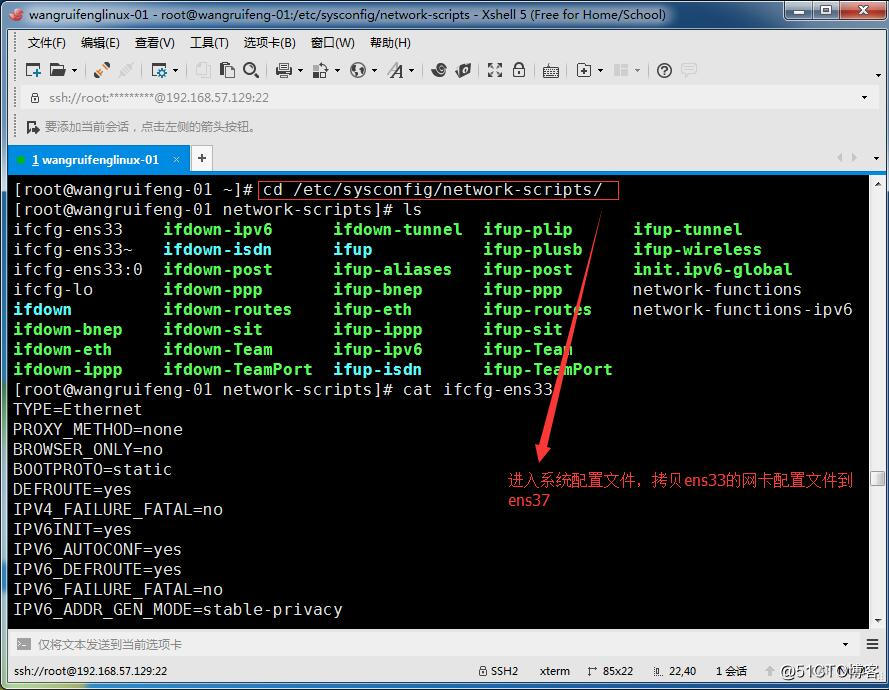
Task: Open the 工具(T) menu
Action: [209, 43]
